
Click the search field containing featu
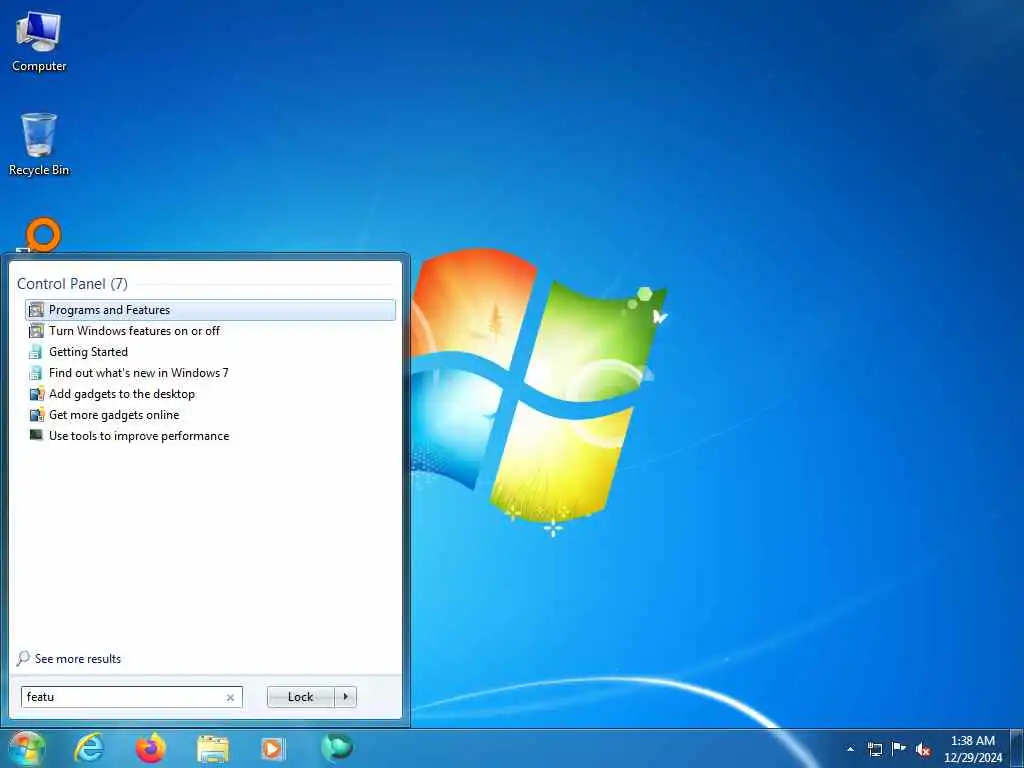(131, 697)
